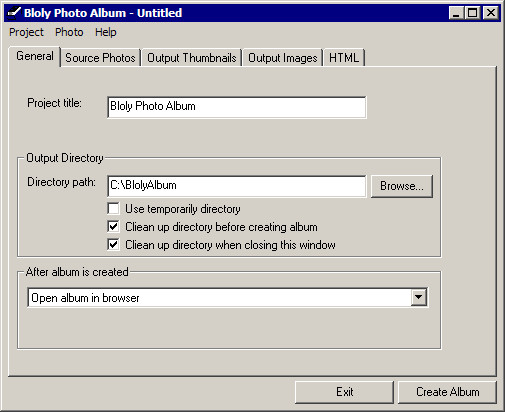Click the Directory path: label
505x412 pixels.
pyautogui.click(x=61, y=182)
